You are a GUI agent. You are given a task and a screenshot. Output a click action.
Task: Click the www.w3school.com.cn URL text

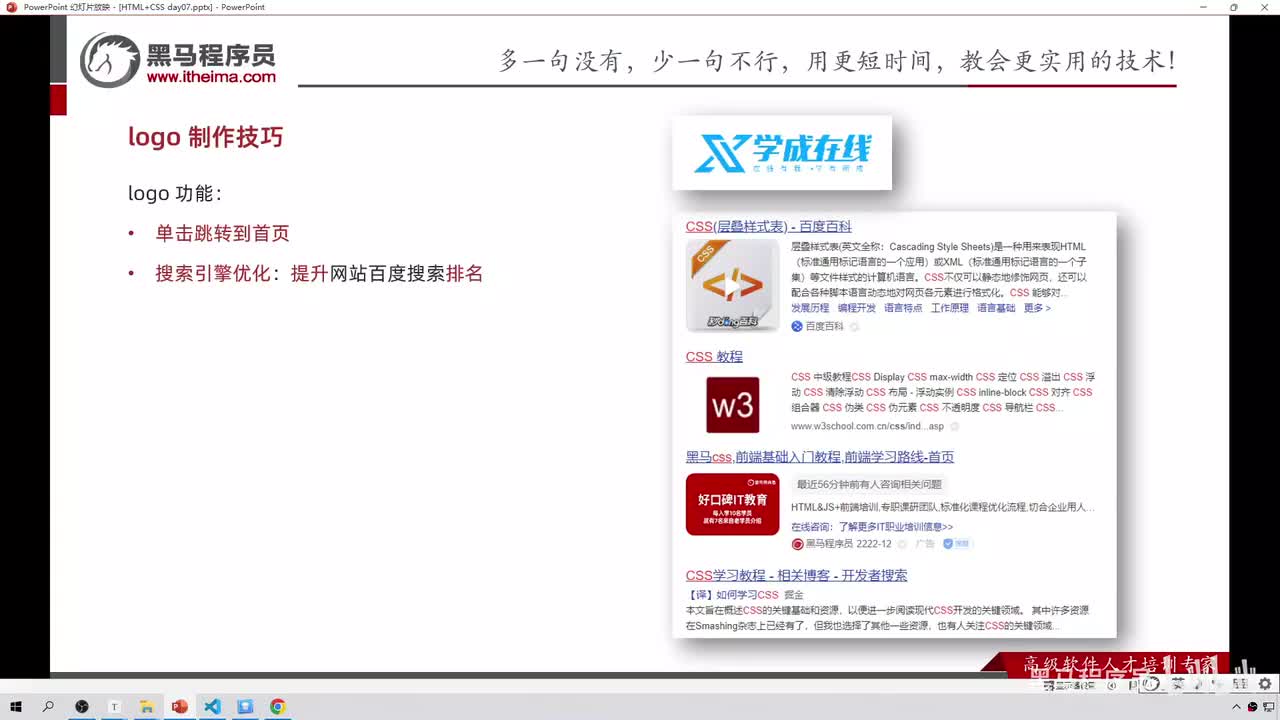coord(867,426)
